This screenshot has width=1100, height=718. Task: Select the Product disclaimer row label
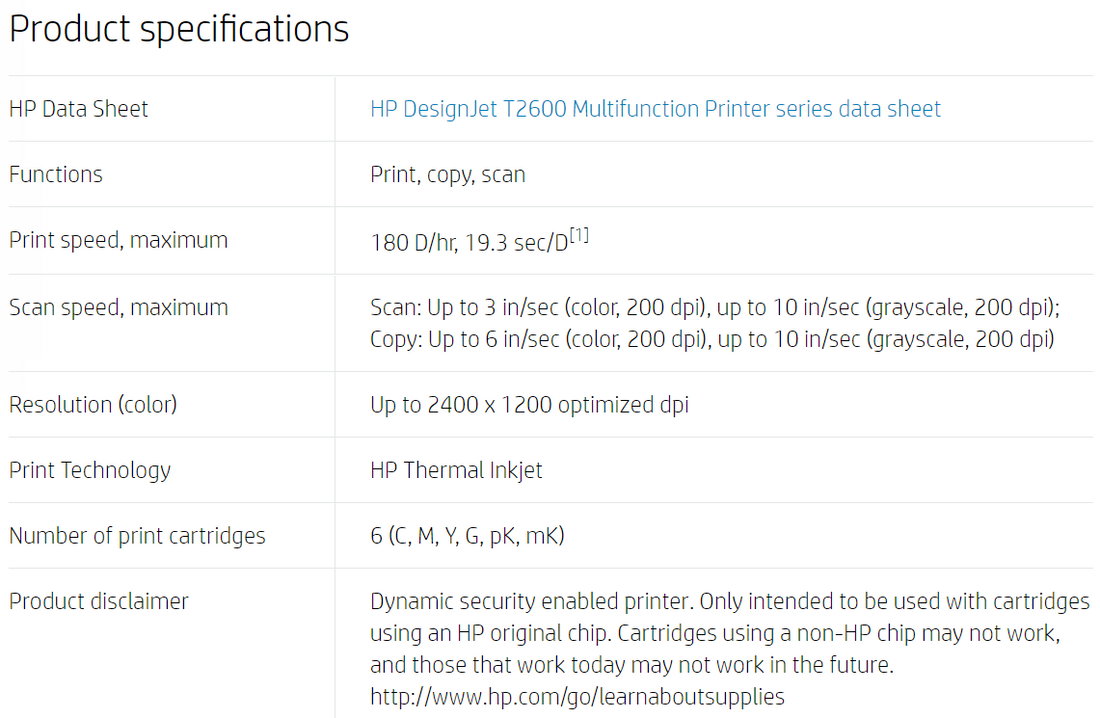pyautogui.click(x=99, y=601)
